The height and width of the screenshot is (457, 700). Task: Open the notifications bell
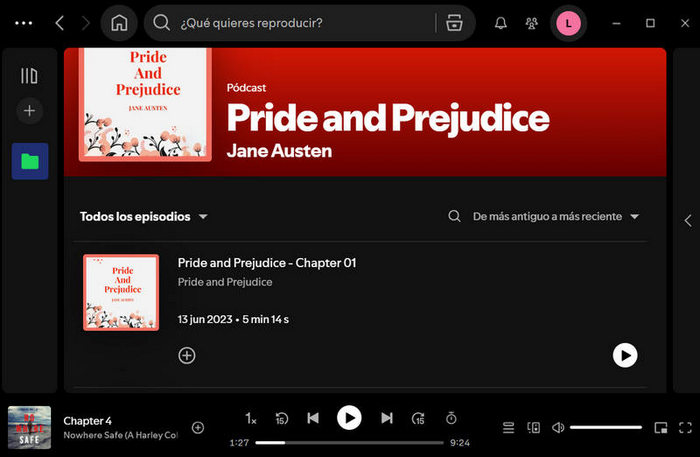[x=500, y=23]
